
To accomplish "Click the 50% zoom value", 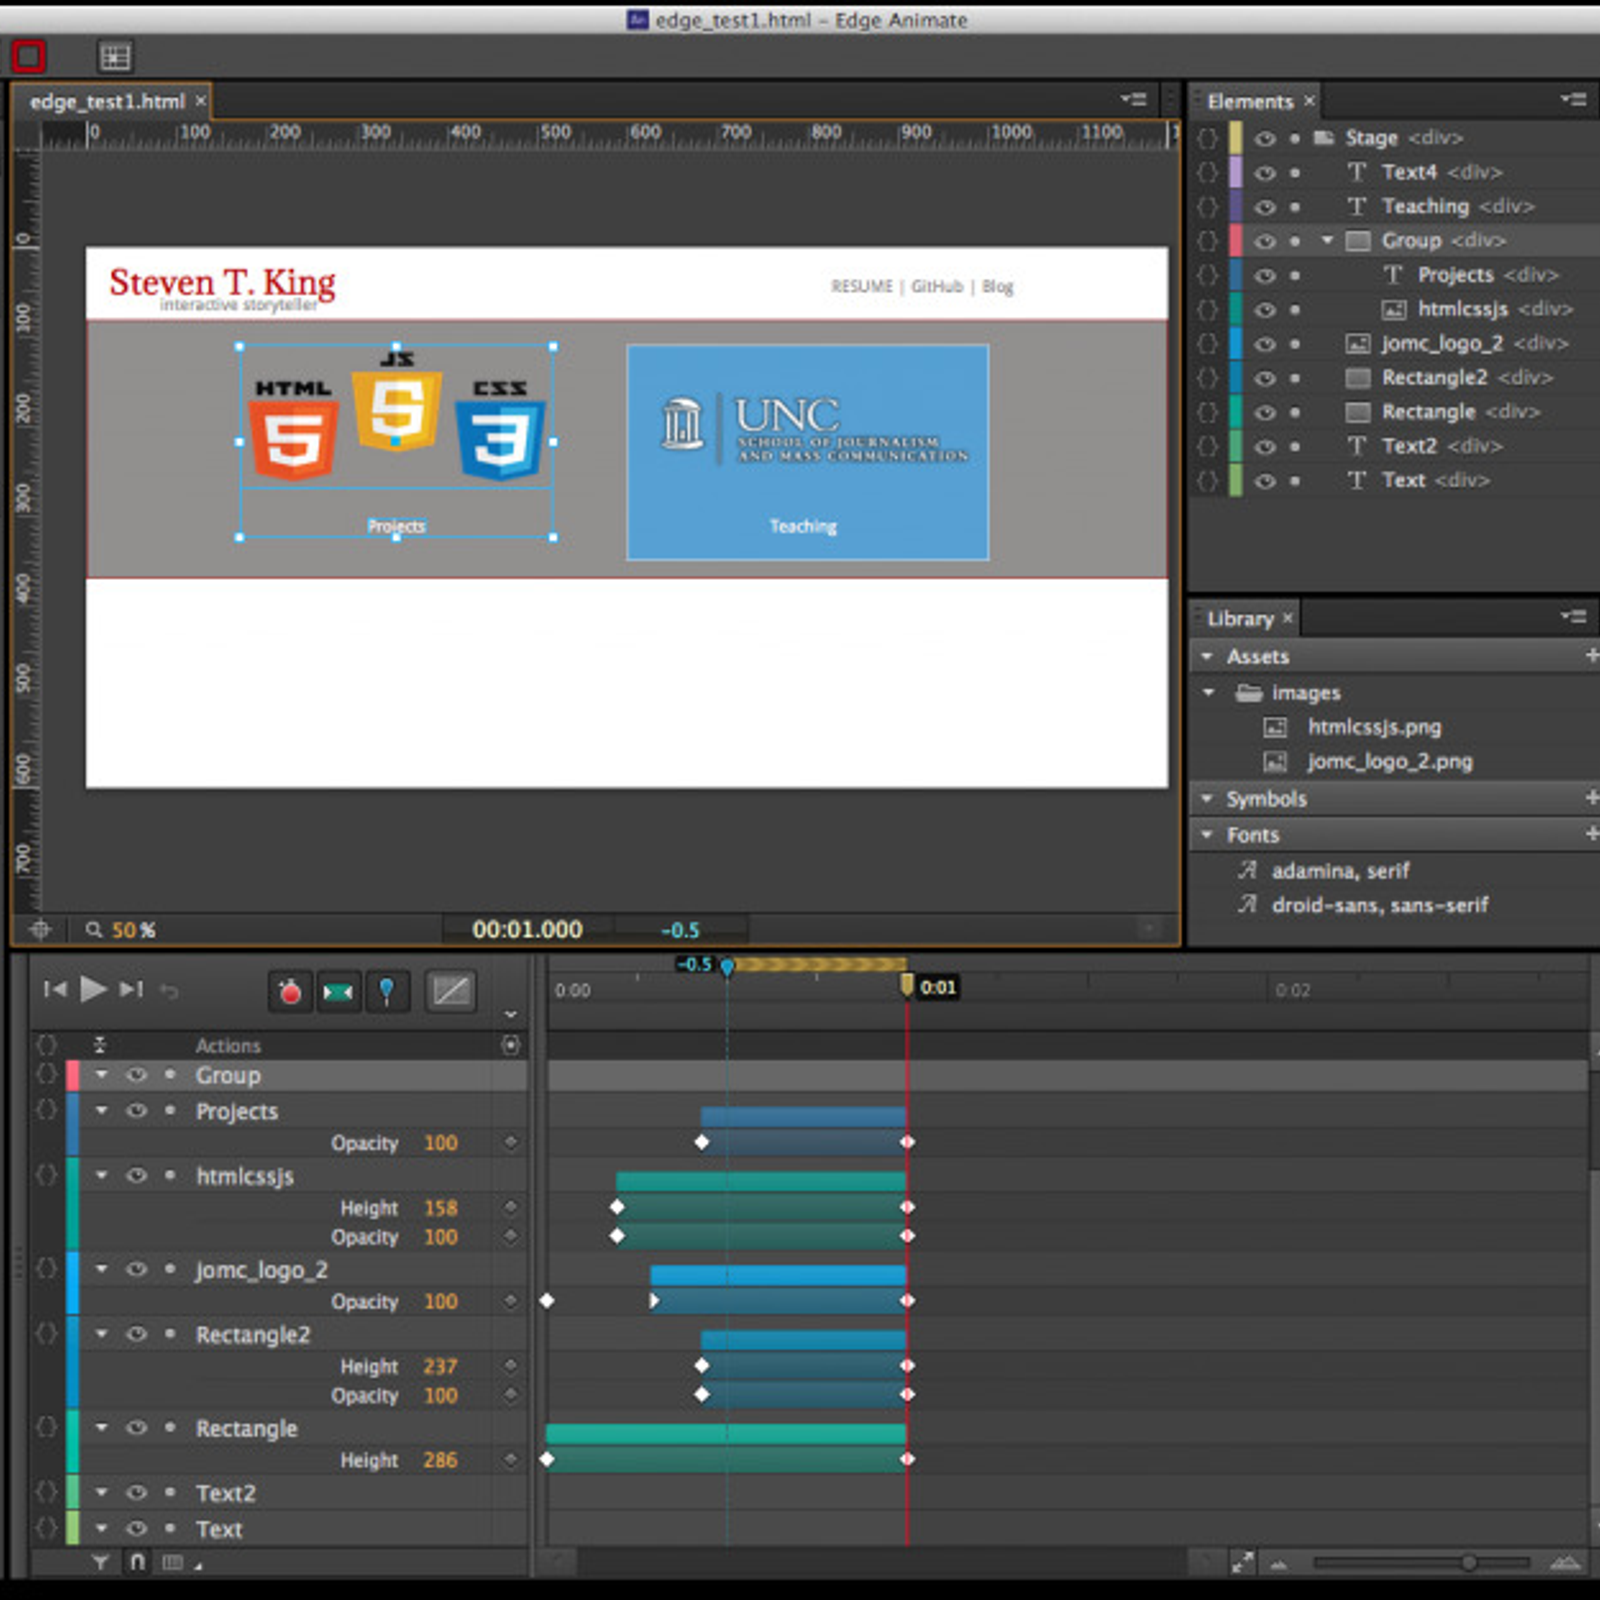I will (x=133, y=930).
